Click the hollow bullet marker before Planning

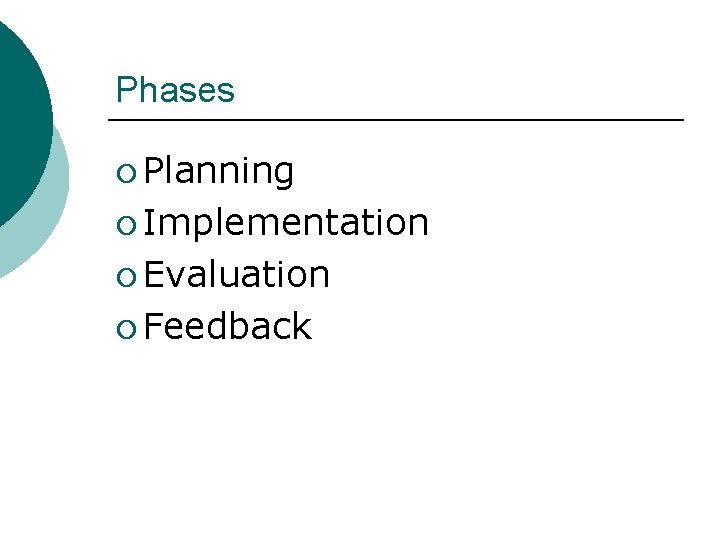124,174
